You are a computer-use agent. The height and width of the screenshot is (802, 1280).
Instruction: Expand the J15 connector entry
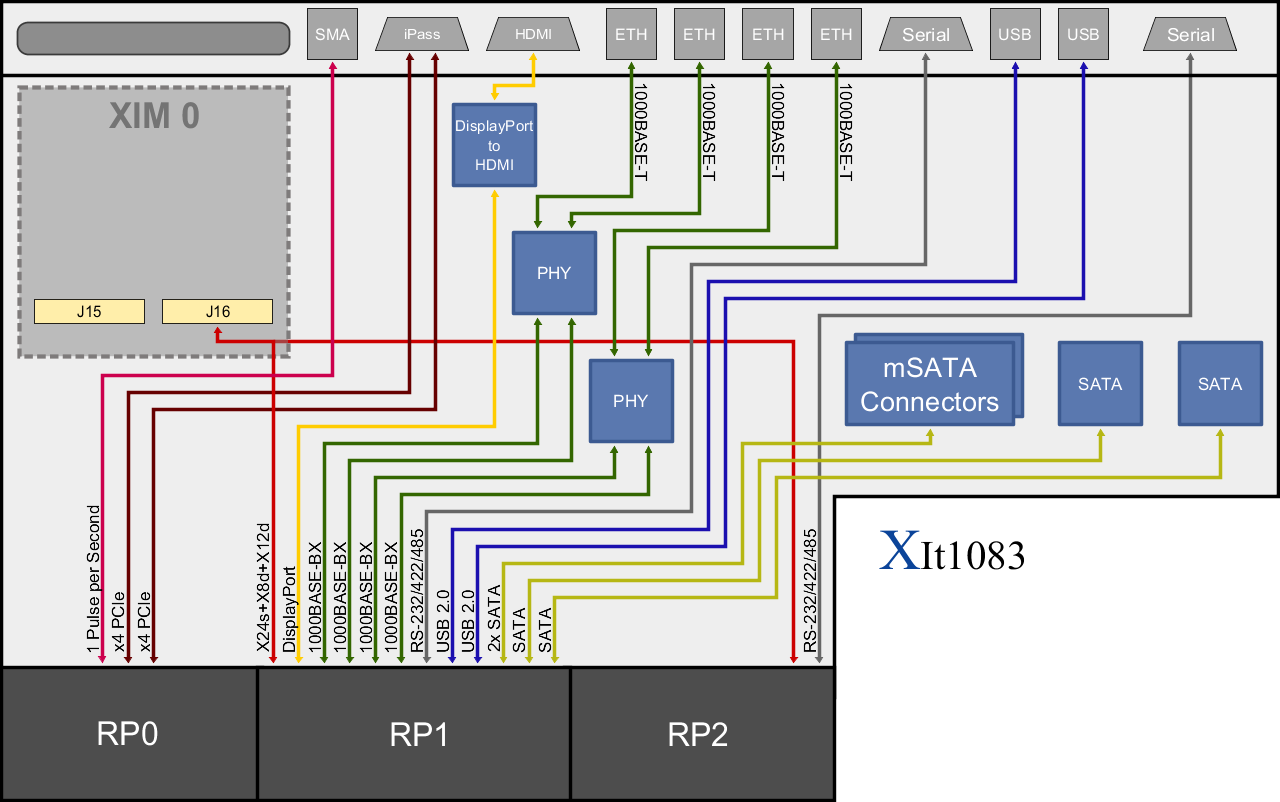[x=89, y=311]
